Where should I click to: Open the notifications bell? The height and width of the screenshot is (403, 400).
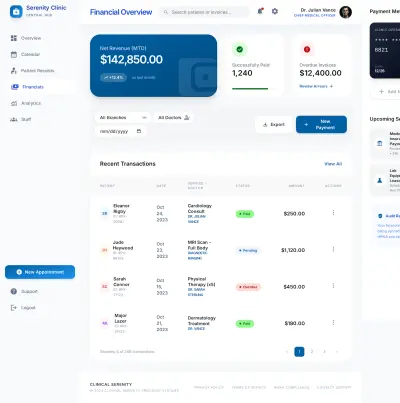click(x=260, y=11)
